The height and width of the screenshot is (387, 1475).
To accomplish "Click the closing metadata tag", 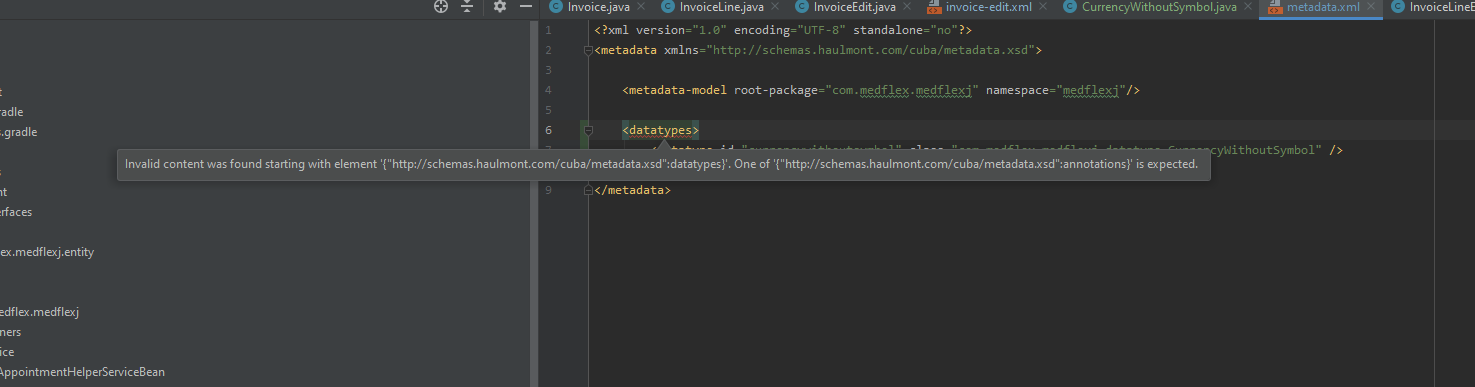I will 633,190.
